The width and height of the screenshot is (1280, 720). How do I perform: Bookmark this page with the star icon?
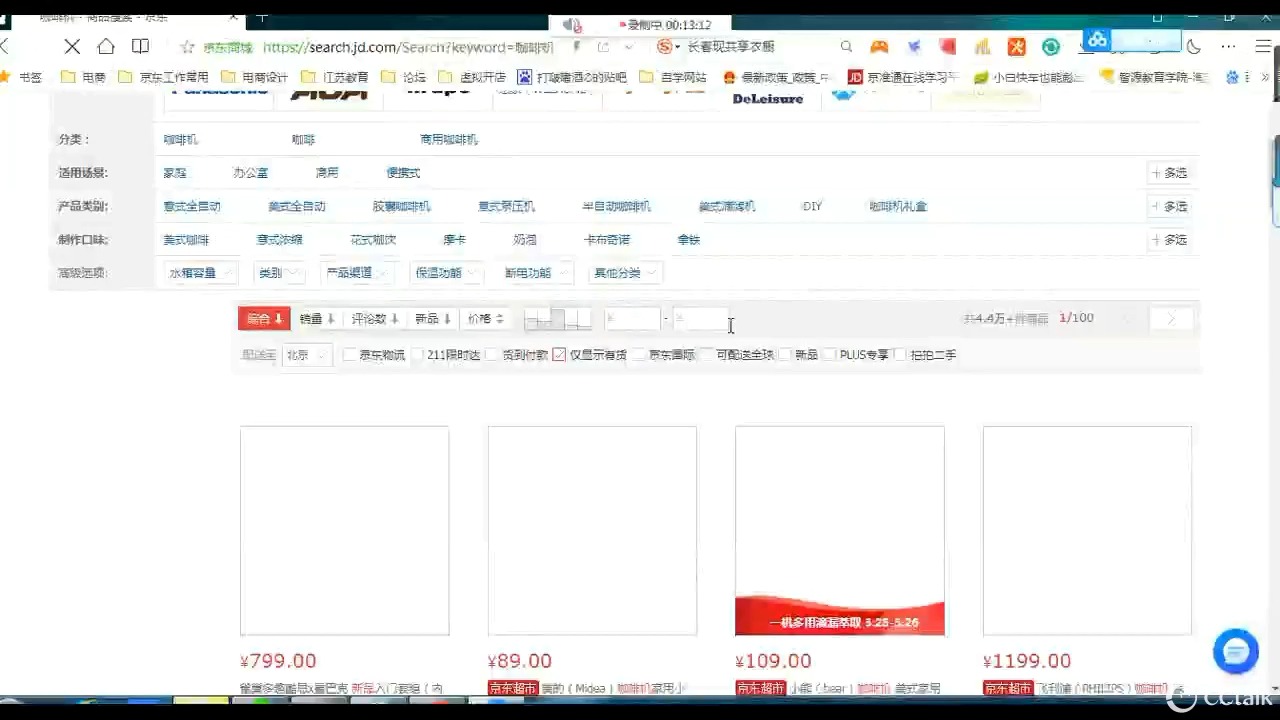pyautogui.click(x=187, y=47)
